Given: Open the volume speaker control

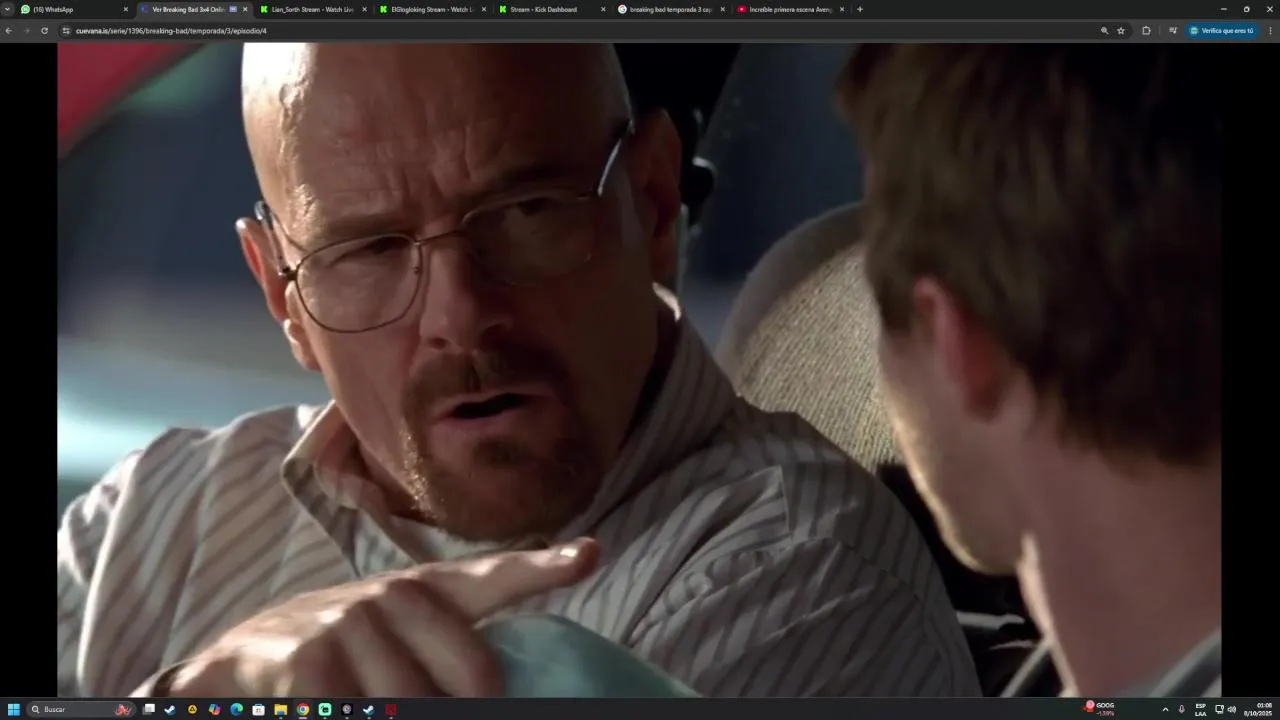Looking at the screenshot, I should [x=1232, y=710].
